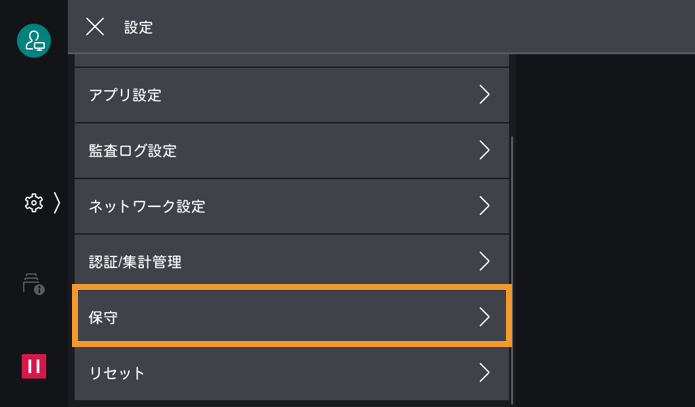
Task: Open the green user login icon
Action: pos(34,41)
